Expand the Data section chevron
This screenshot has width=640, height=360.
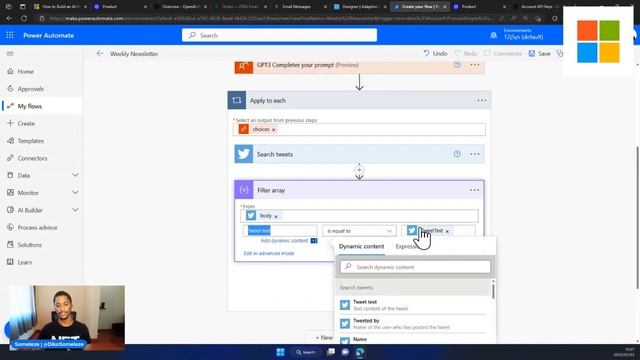point(75,175)
